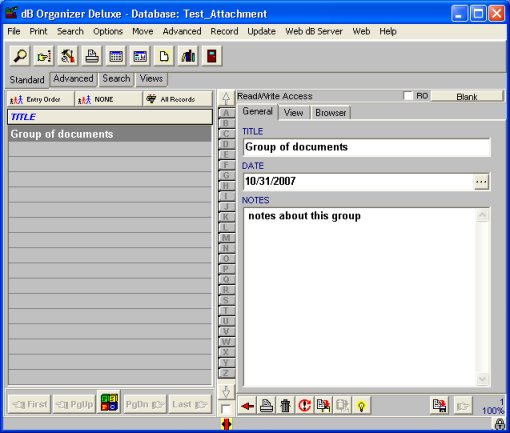Open the NONE sort selector
510x433 pixels.
[x=109, y=99]
